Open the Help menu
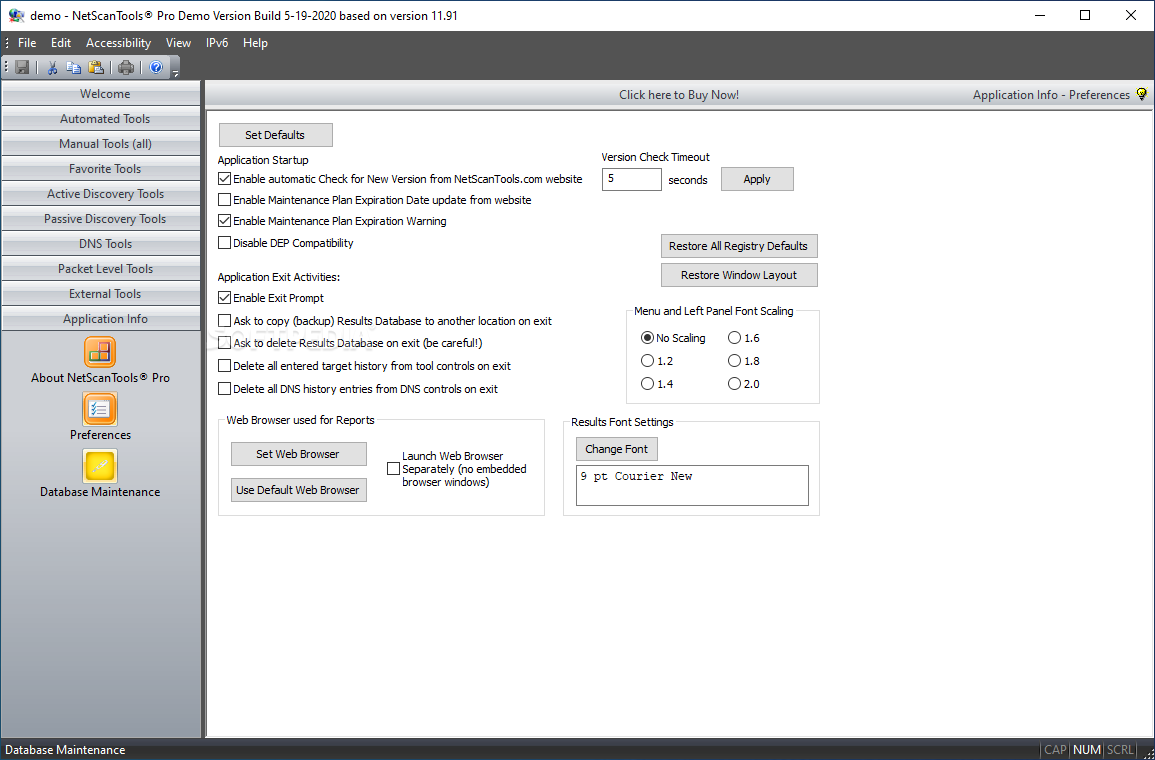 coord(256,43)
